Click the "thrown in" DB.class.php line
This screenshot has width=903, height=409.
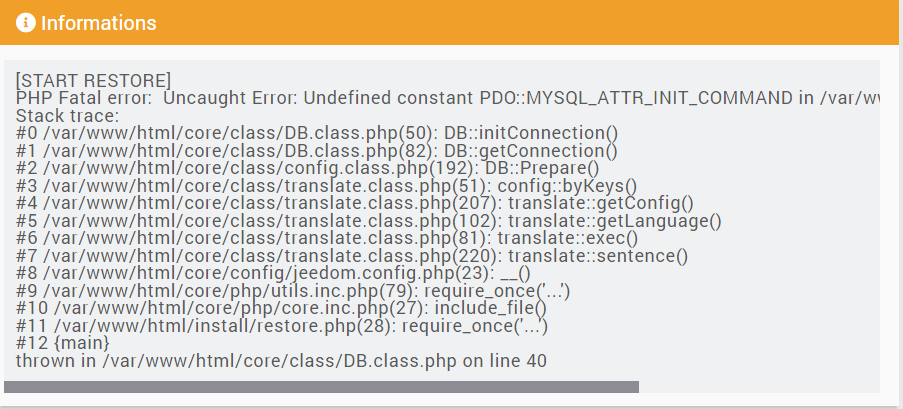click(x=281, y=361)
